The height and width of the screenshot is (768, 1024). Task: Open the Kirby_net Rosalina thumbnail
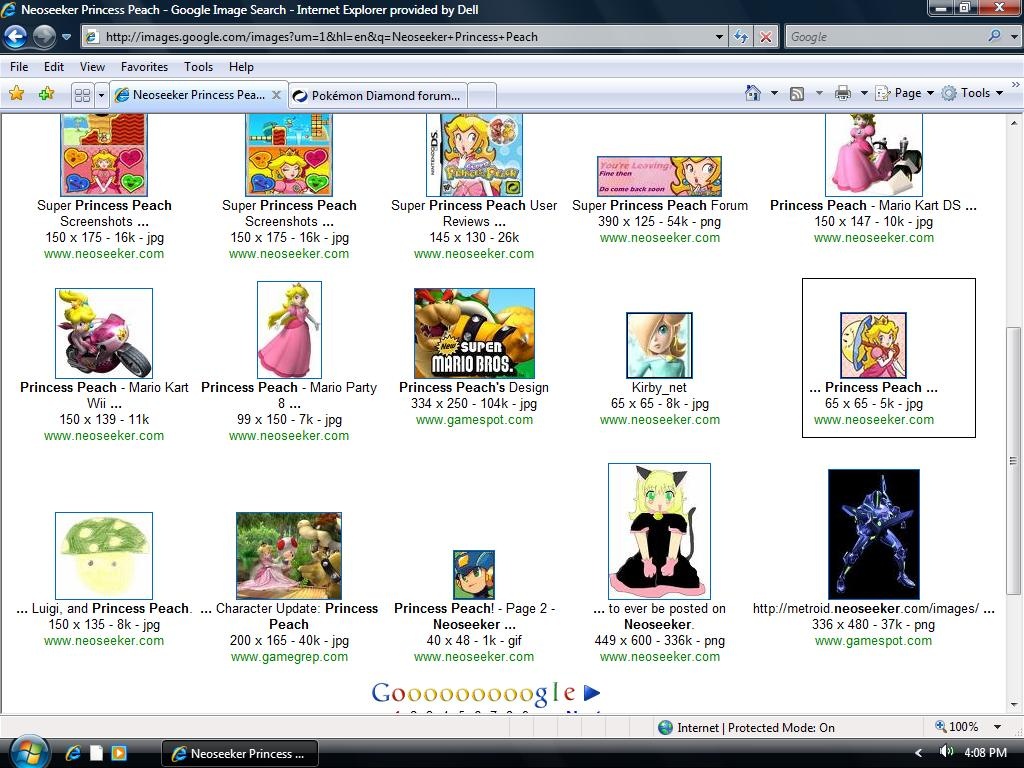660,344
